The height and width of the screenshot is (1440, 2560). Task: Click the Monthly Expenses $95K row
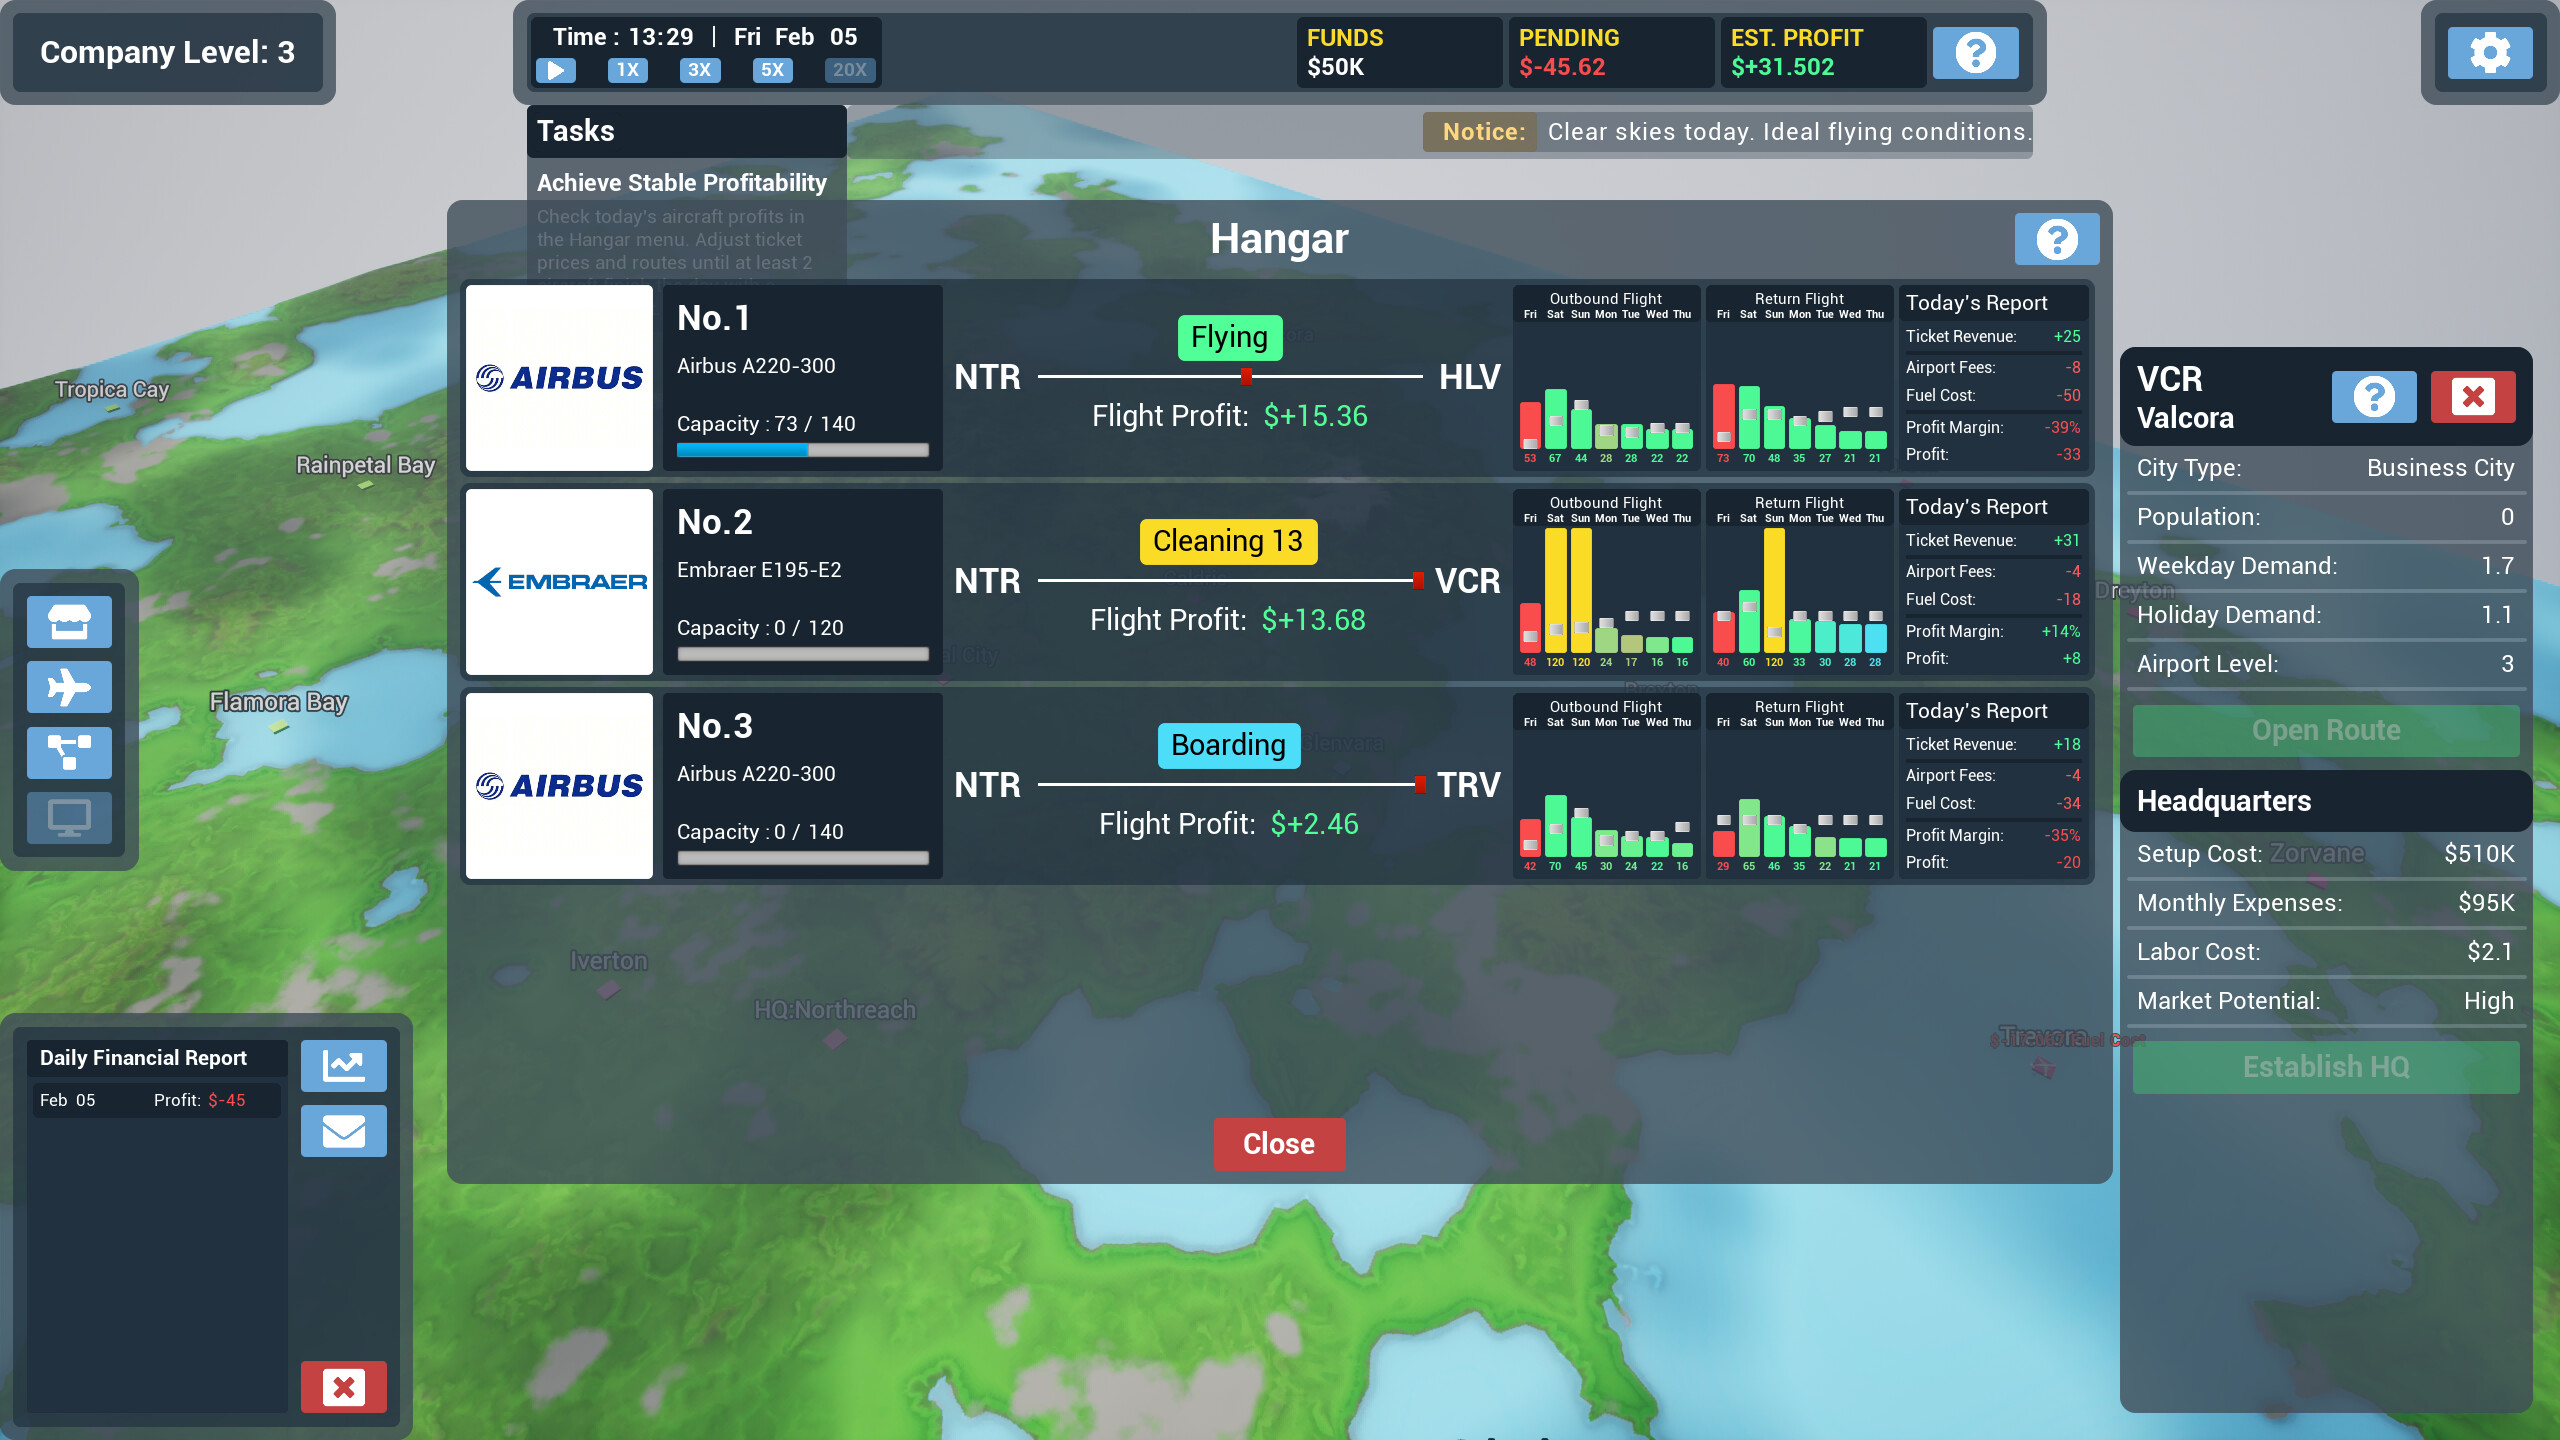[x=2326, y=903]
